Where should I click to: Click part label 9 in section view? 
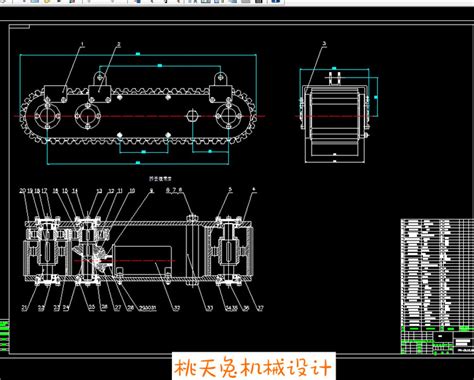point(151,191)
